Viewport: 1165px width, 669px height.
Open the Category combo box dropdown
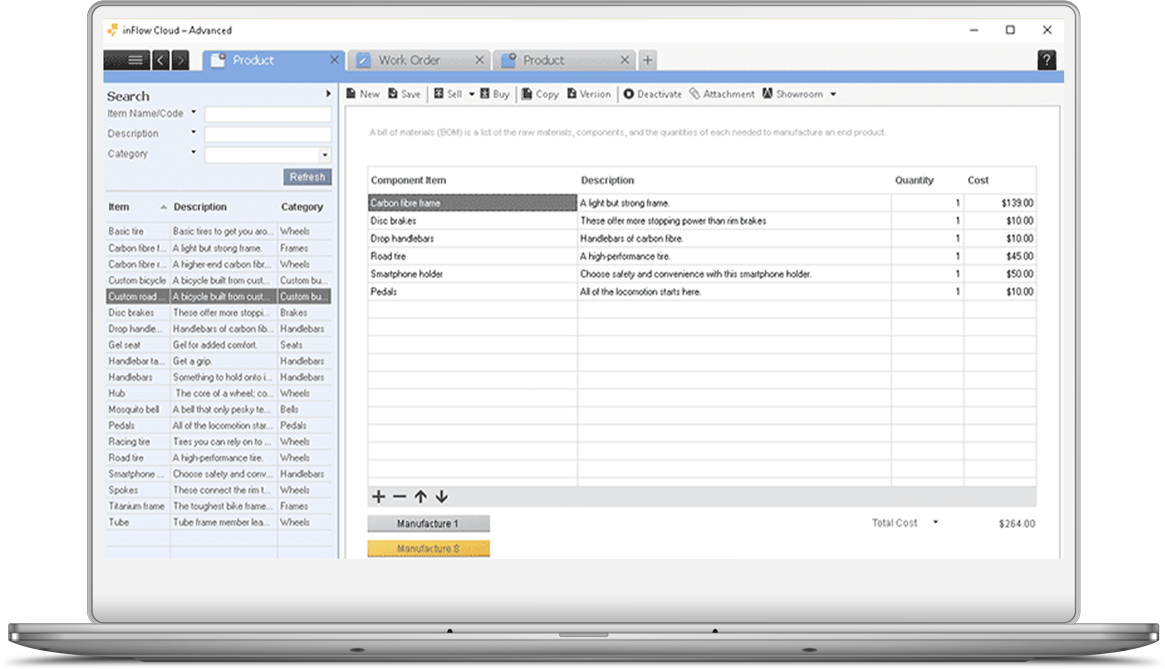coord(325,155)
